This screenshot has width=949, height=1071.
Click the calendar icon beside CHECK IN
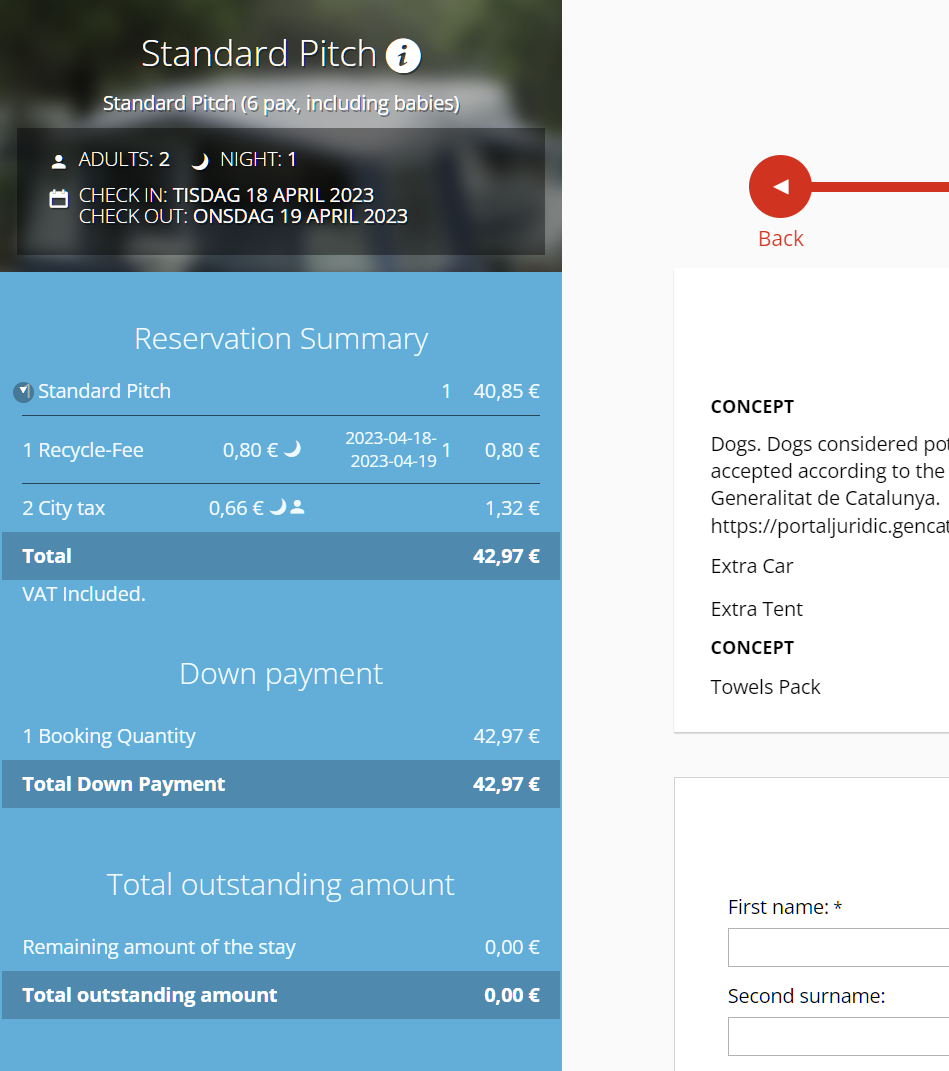(59, 198)
